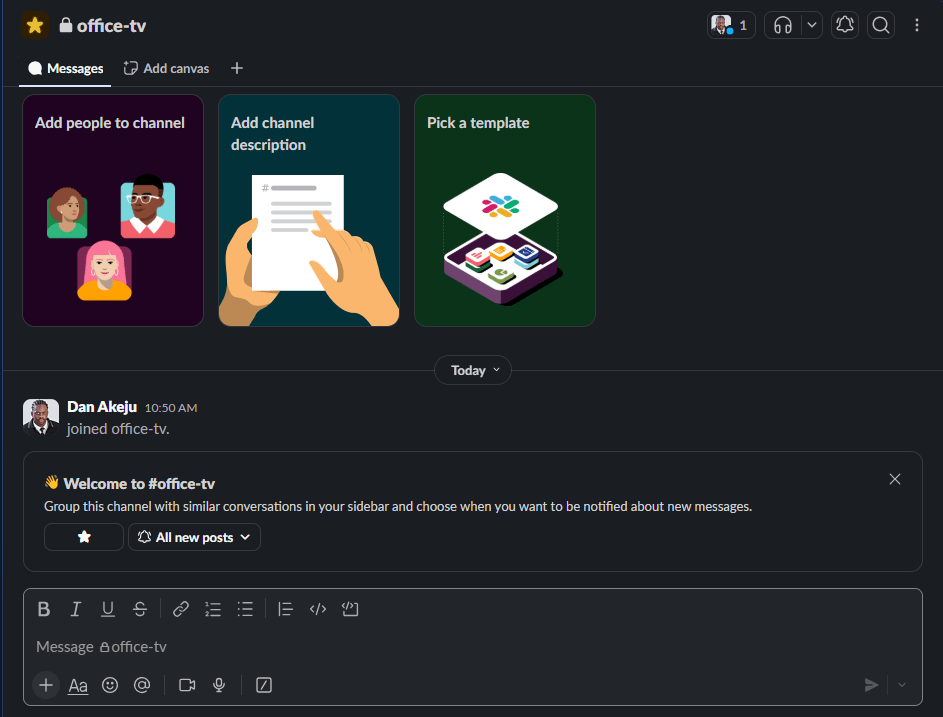Toggle bulleted list formatting
The height and width of the screenshot is (717, 943).
pyautogui.click(x=245, y=609)
